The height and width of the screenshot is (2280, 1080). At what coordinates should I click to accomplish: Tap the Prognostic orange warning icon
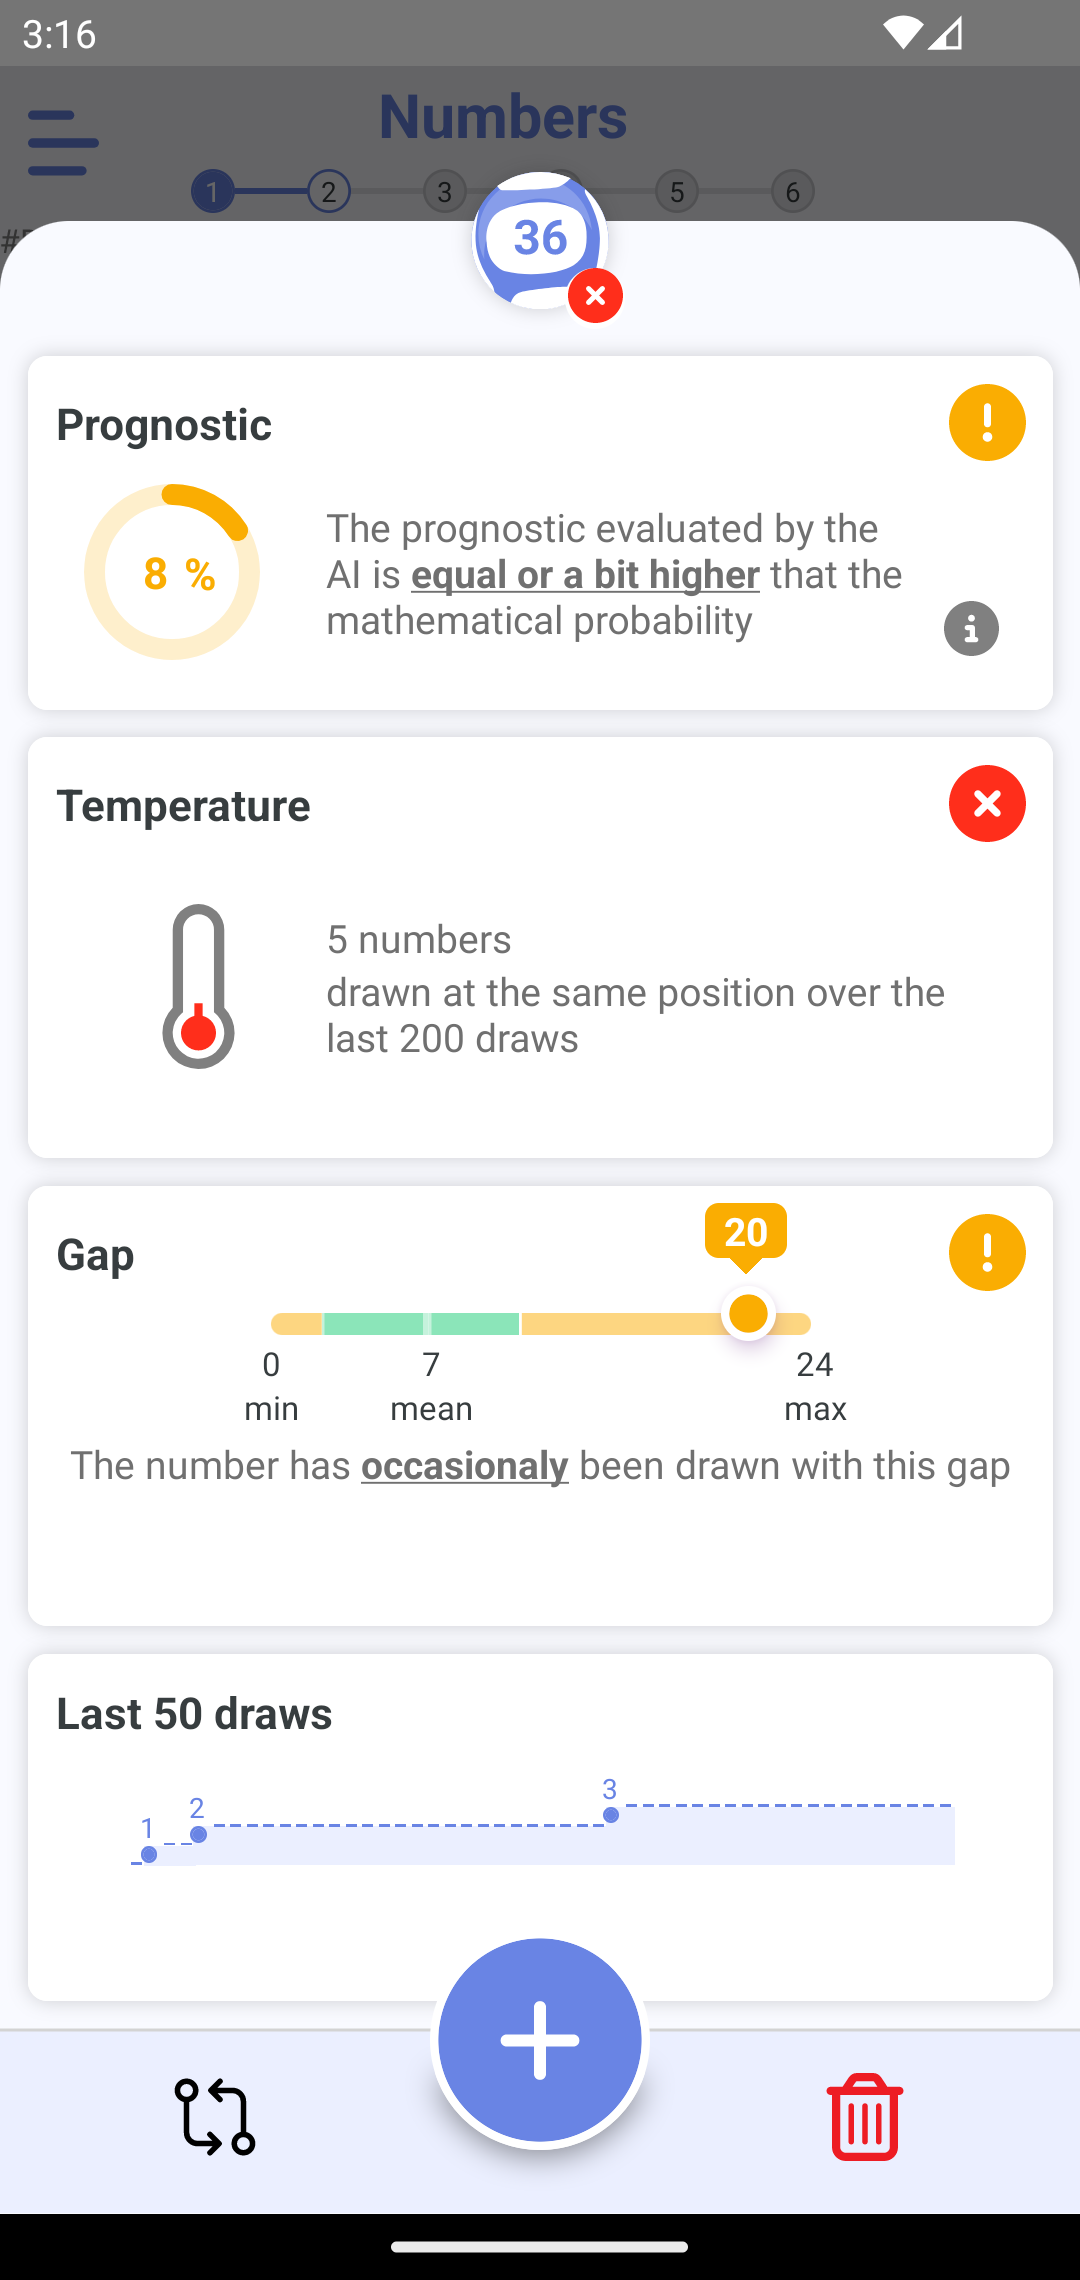987,422
